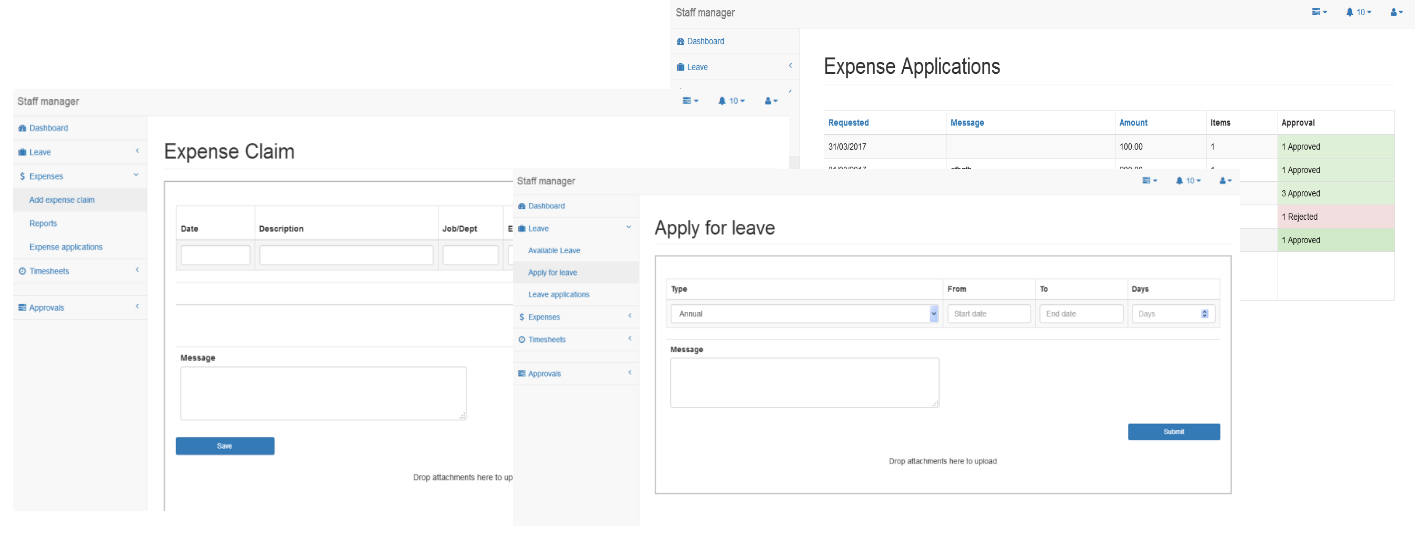
Task: Click Approvals icon in Apply for leave sidebar
Action: coord(521,374)
